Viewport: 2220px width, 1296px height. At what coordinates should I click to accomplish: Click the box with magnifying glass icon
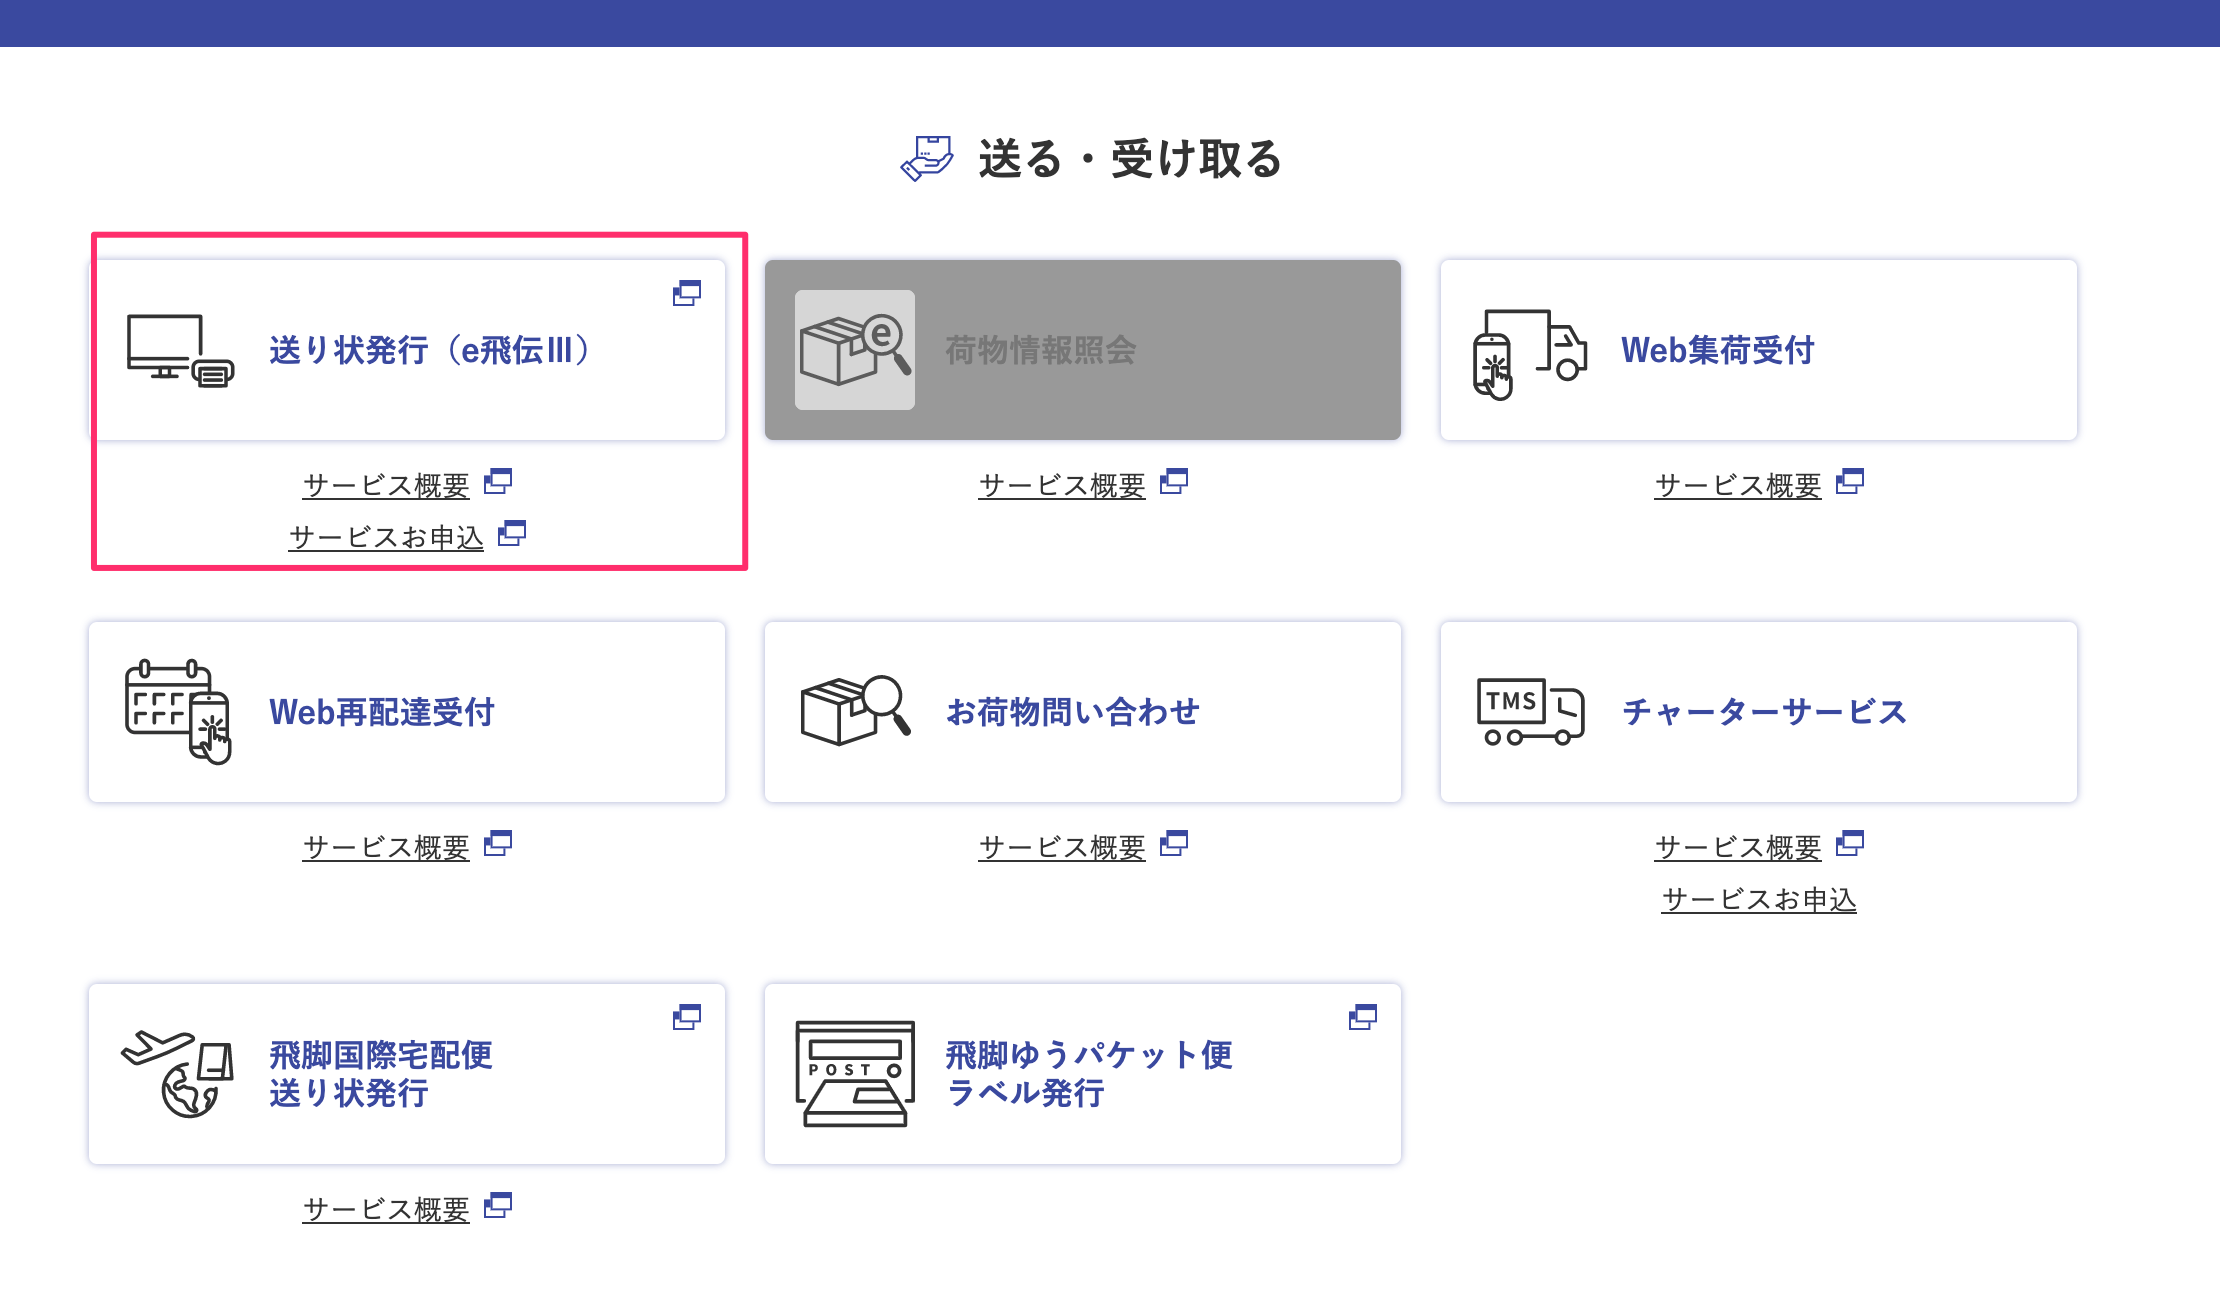855,711
